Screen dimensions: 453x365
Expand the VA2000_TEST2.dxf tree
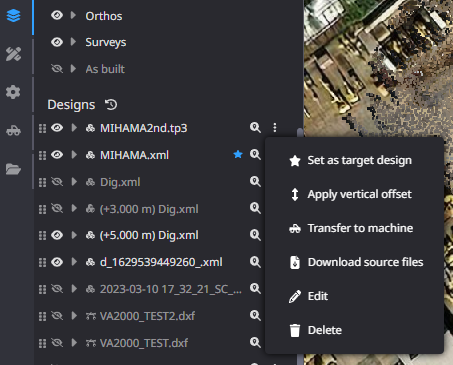pyautogui.click(x=74, y=316)
